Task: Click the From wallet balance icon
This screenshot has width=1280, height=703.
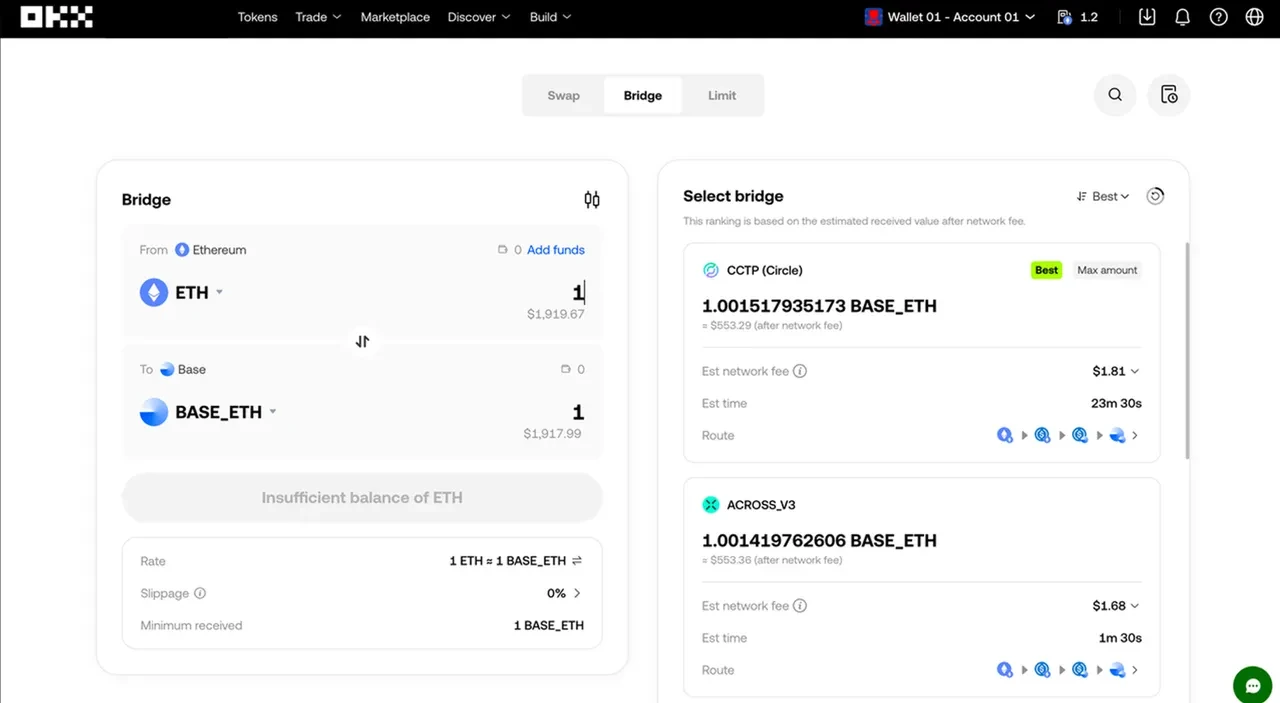Action: (x=503, y=250)
